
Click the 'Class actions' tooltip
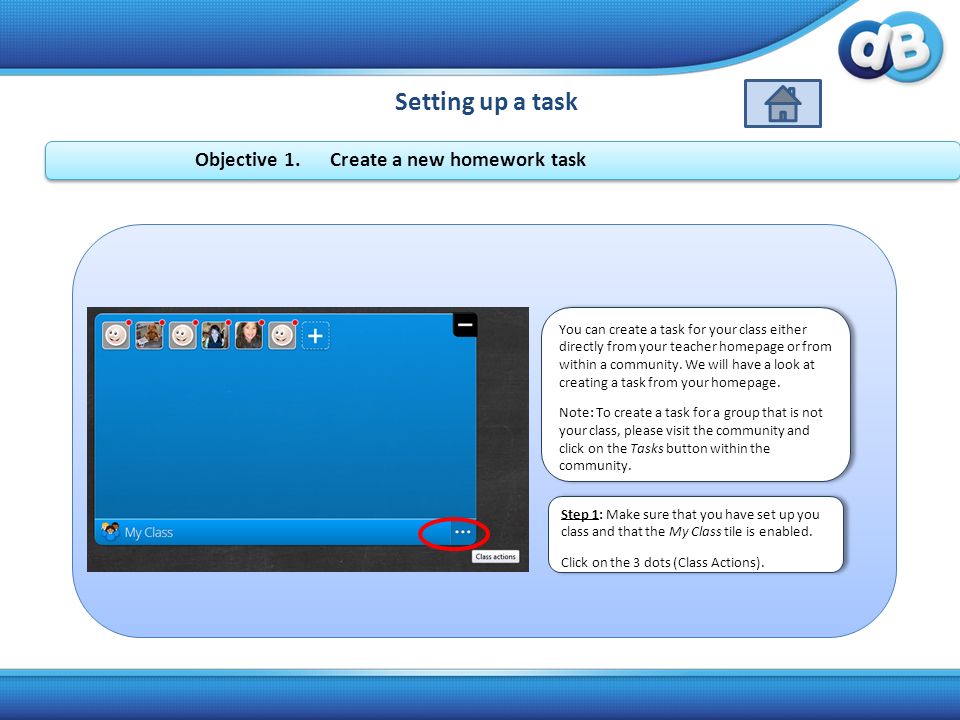tap(495, 557)
